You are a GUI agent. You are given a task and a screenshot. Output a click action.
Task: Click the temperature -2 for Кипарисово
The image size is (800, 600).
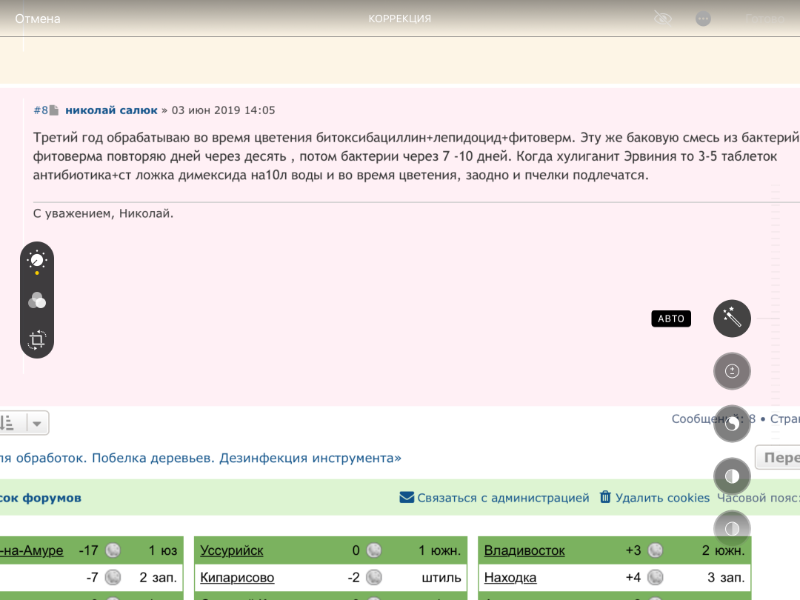point(354,577)
